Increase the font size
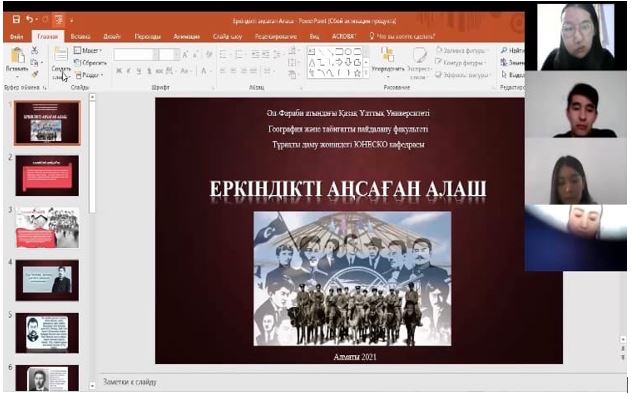Viewport: 631px width, 394px height. [x=185, y=55]
